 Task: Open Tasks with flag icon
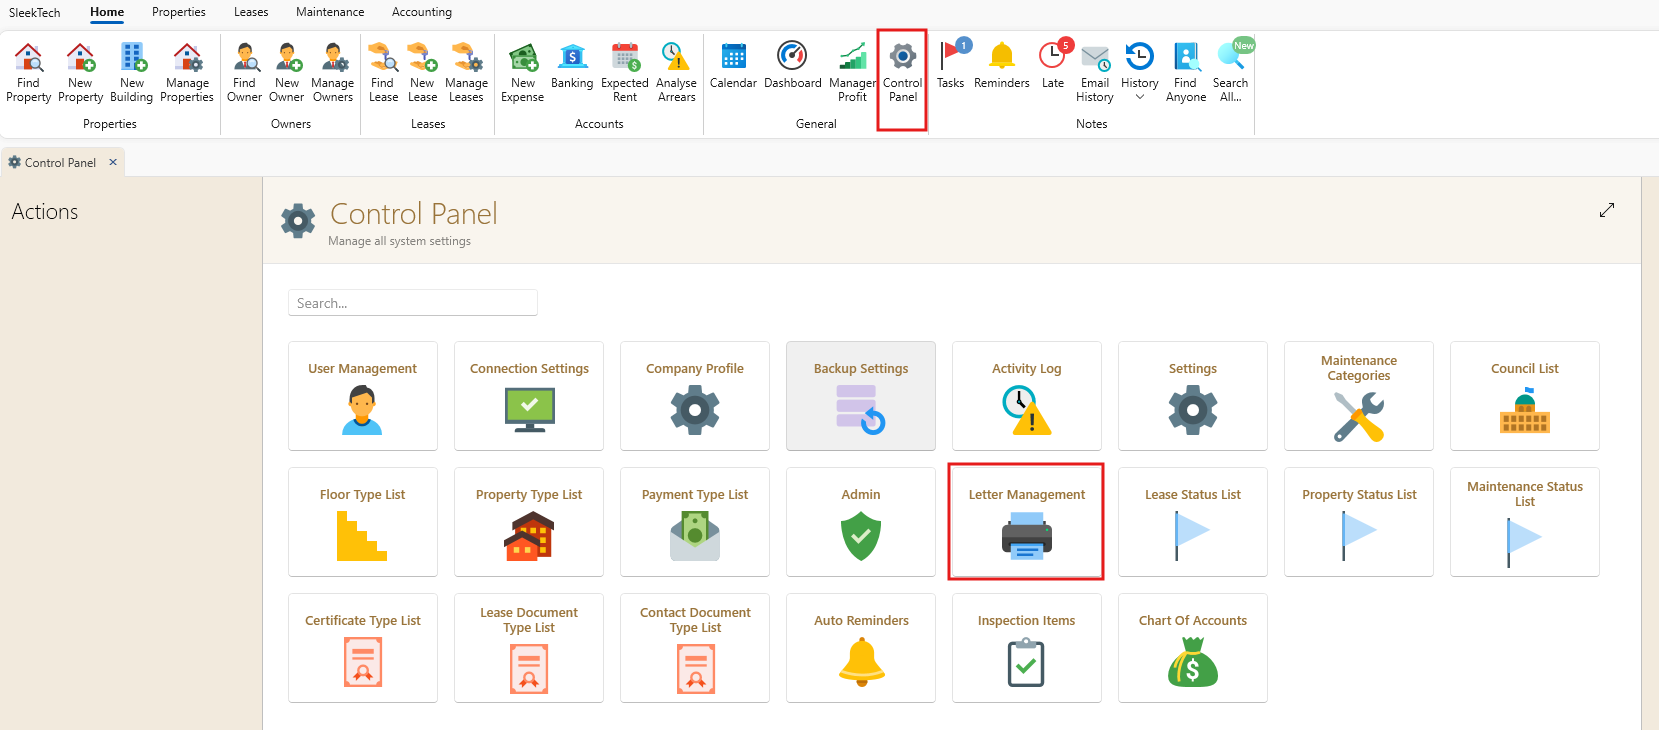pos(950,67)
